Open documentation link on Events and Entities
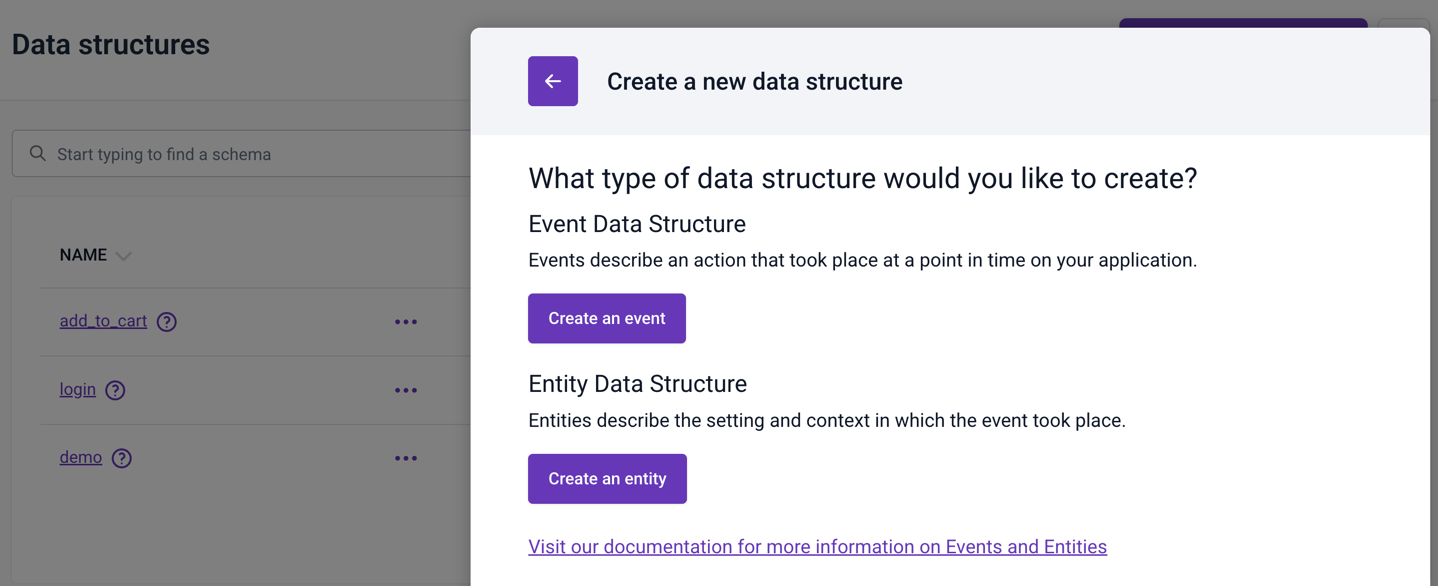Viewport: 1438px width, 586px height. (817, 547)
